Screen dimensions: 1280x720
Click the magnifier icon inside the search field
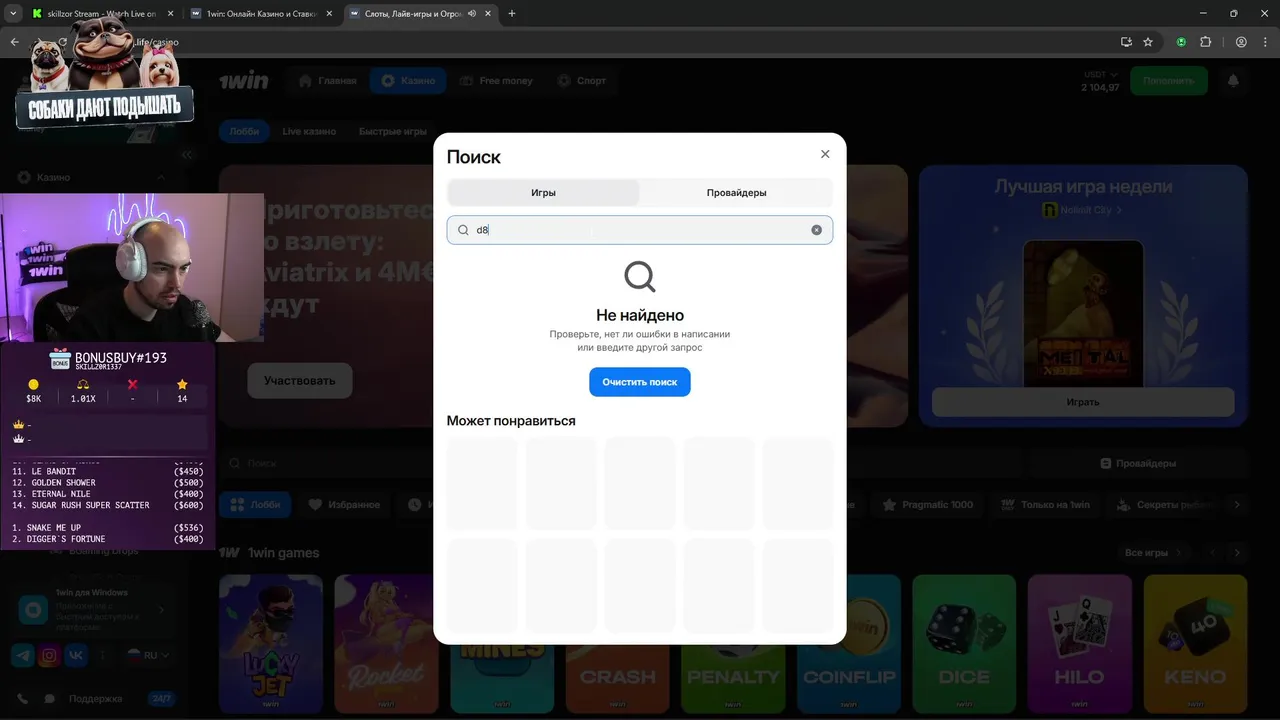(463, 230)
